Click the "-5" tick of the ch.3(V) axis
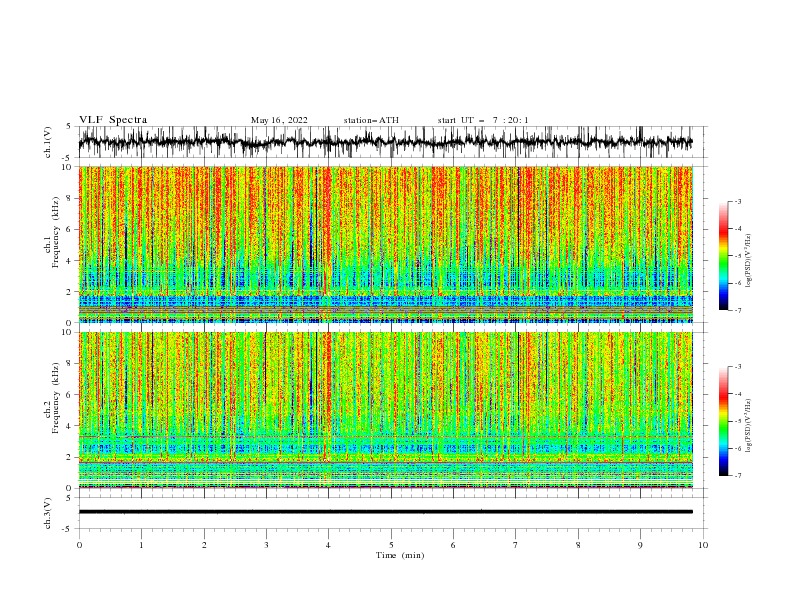792x612 pixels. pos(68,529)
